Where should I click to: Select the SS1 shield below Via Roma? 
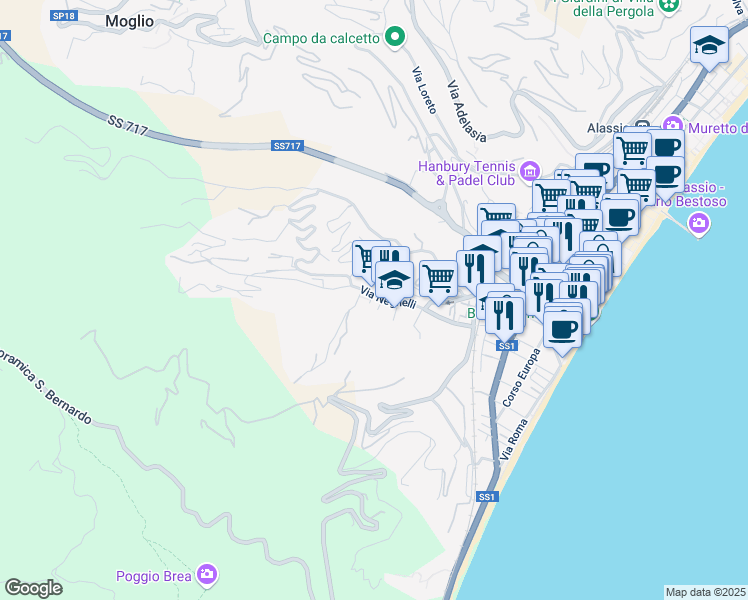(487, 497)
